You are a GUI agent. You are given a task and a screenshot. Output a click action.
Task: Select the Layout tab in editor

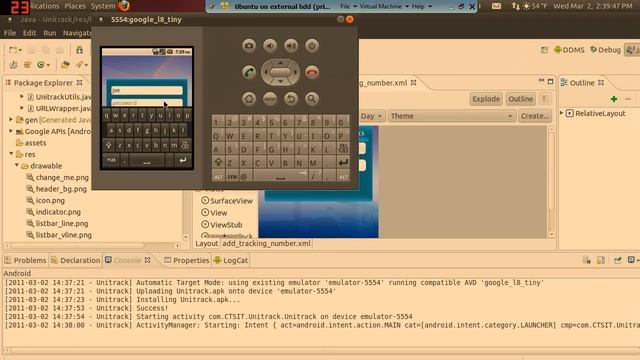point(207,243)
